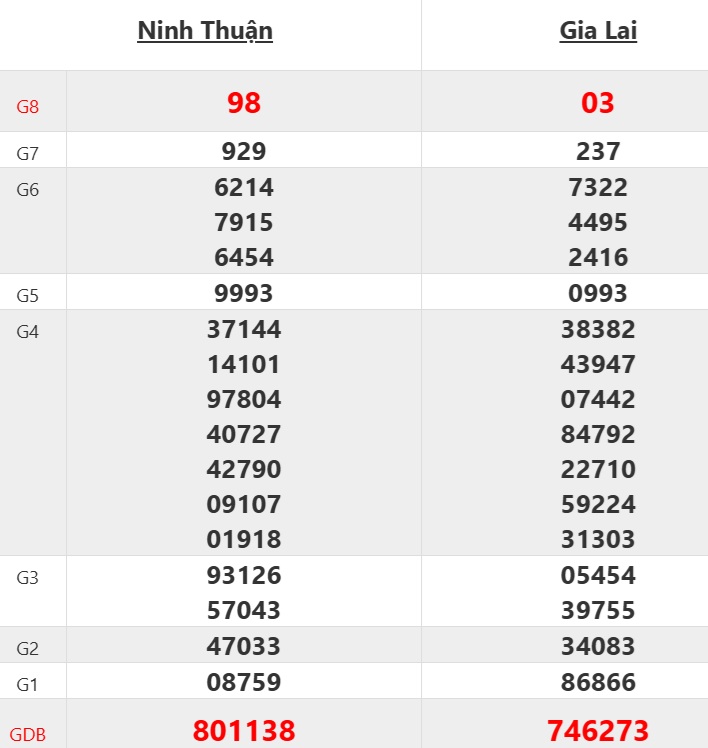The width and height of the screenshot is (708, 748).
Task: Click the GDB special prize label
Action: pos(28,734)
